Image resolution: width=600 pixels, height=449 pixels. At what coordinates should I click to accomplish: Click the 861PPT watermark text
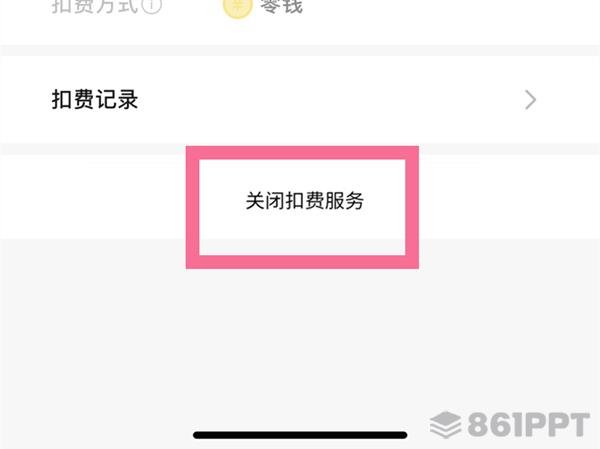click(528, 425)
